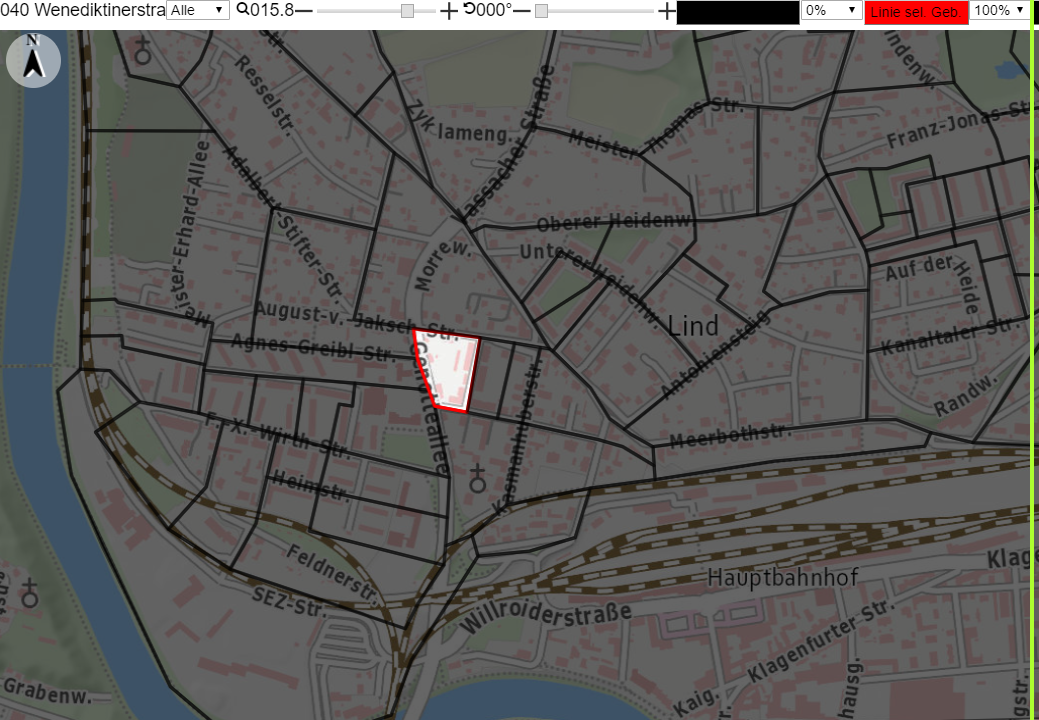The width and height of the screenshot is (1039, 720).
Task: Click the zoom minus icon
Action: [x=303, y=11]
